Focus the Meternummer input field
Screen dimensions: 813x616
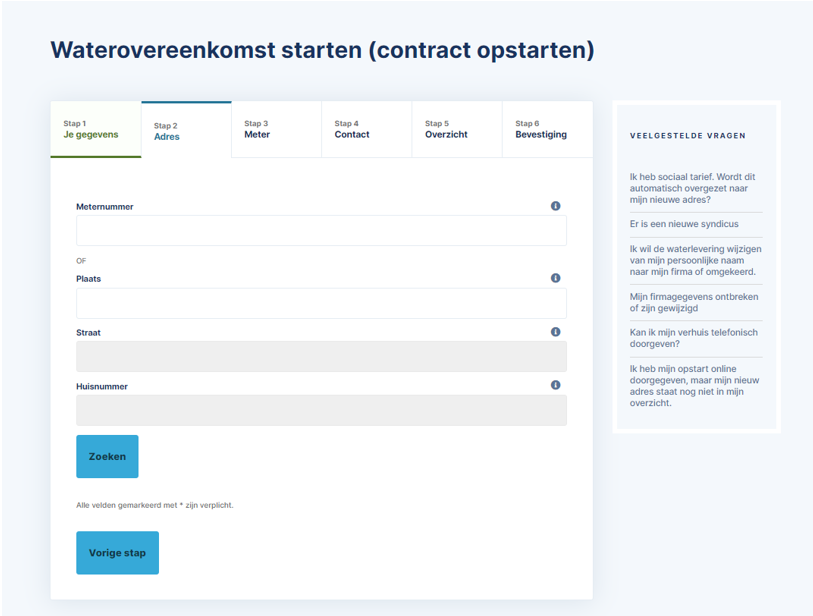(321, 231)
